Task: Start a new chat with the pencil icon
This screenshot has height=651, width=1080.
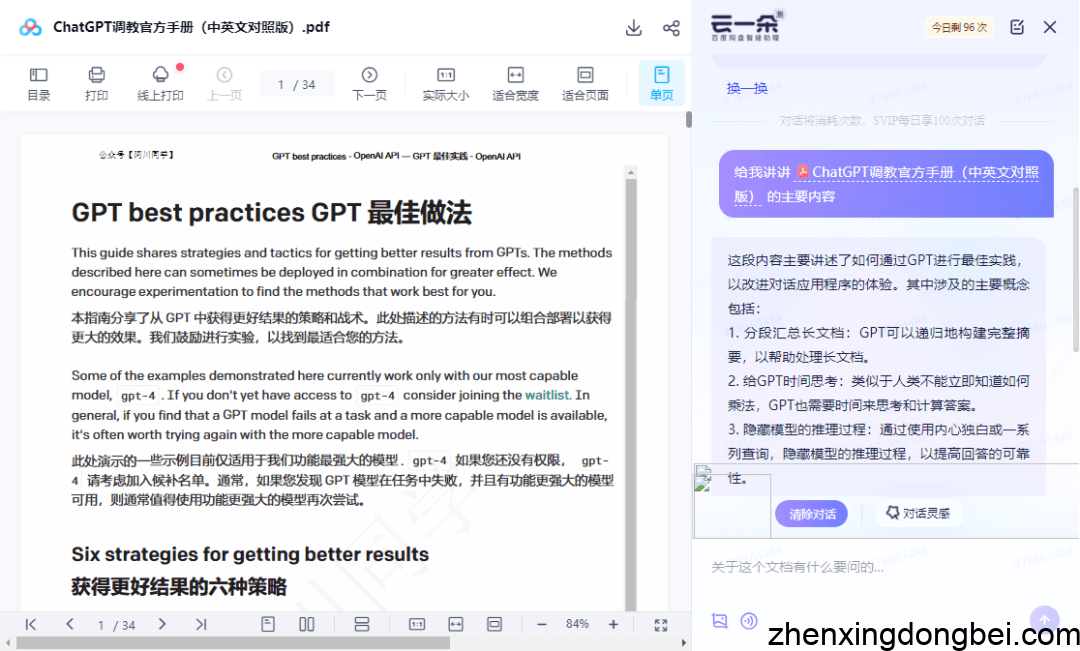Action: click(x=1017, y=27)
